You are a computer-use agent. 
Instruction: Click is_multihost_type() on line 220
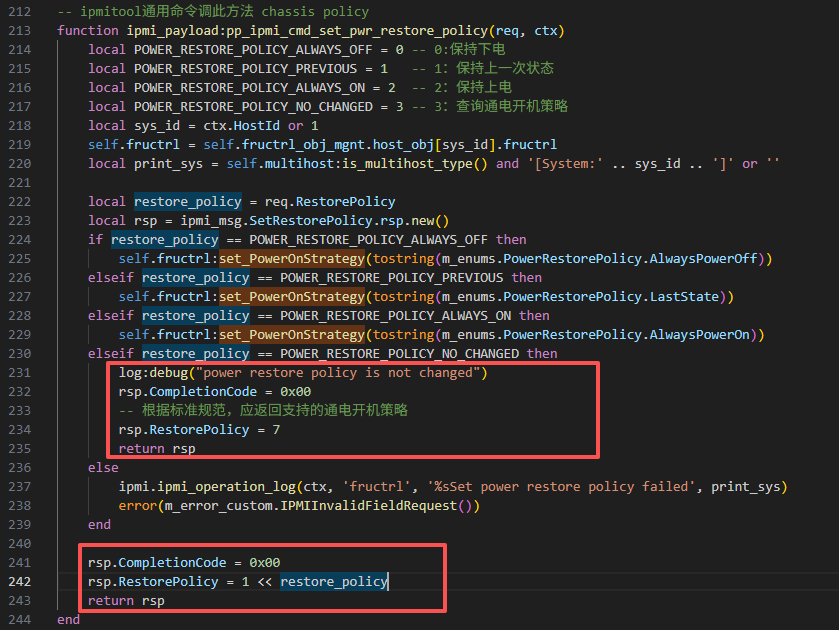[x=415, y=164]
